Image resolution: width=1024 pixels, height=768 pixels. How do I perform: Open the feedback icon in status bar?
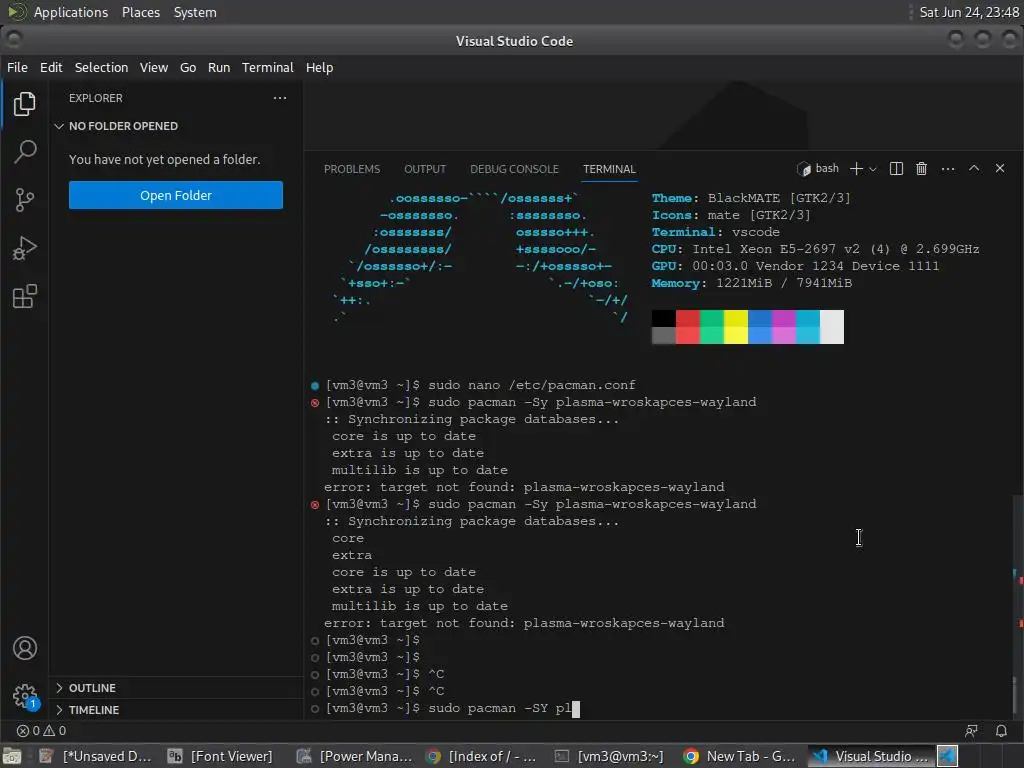[x=971, y=731]
